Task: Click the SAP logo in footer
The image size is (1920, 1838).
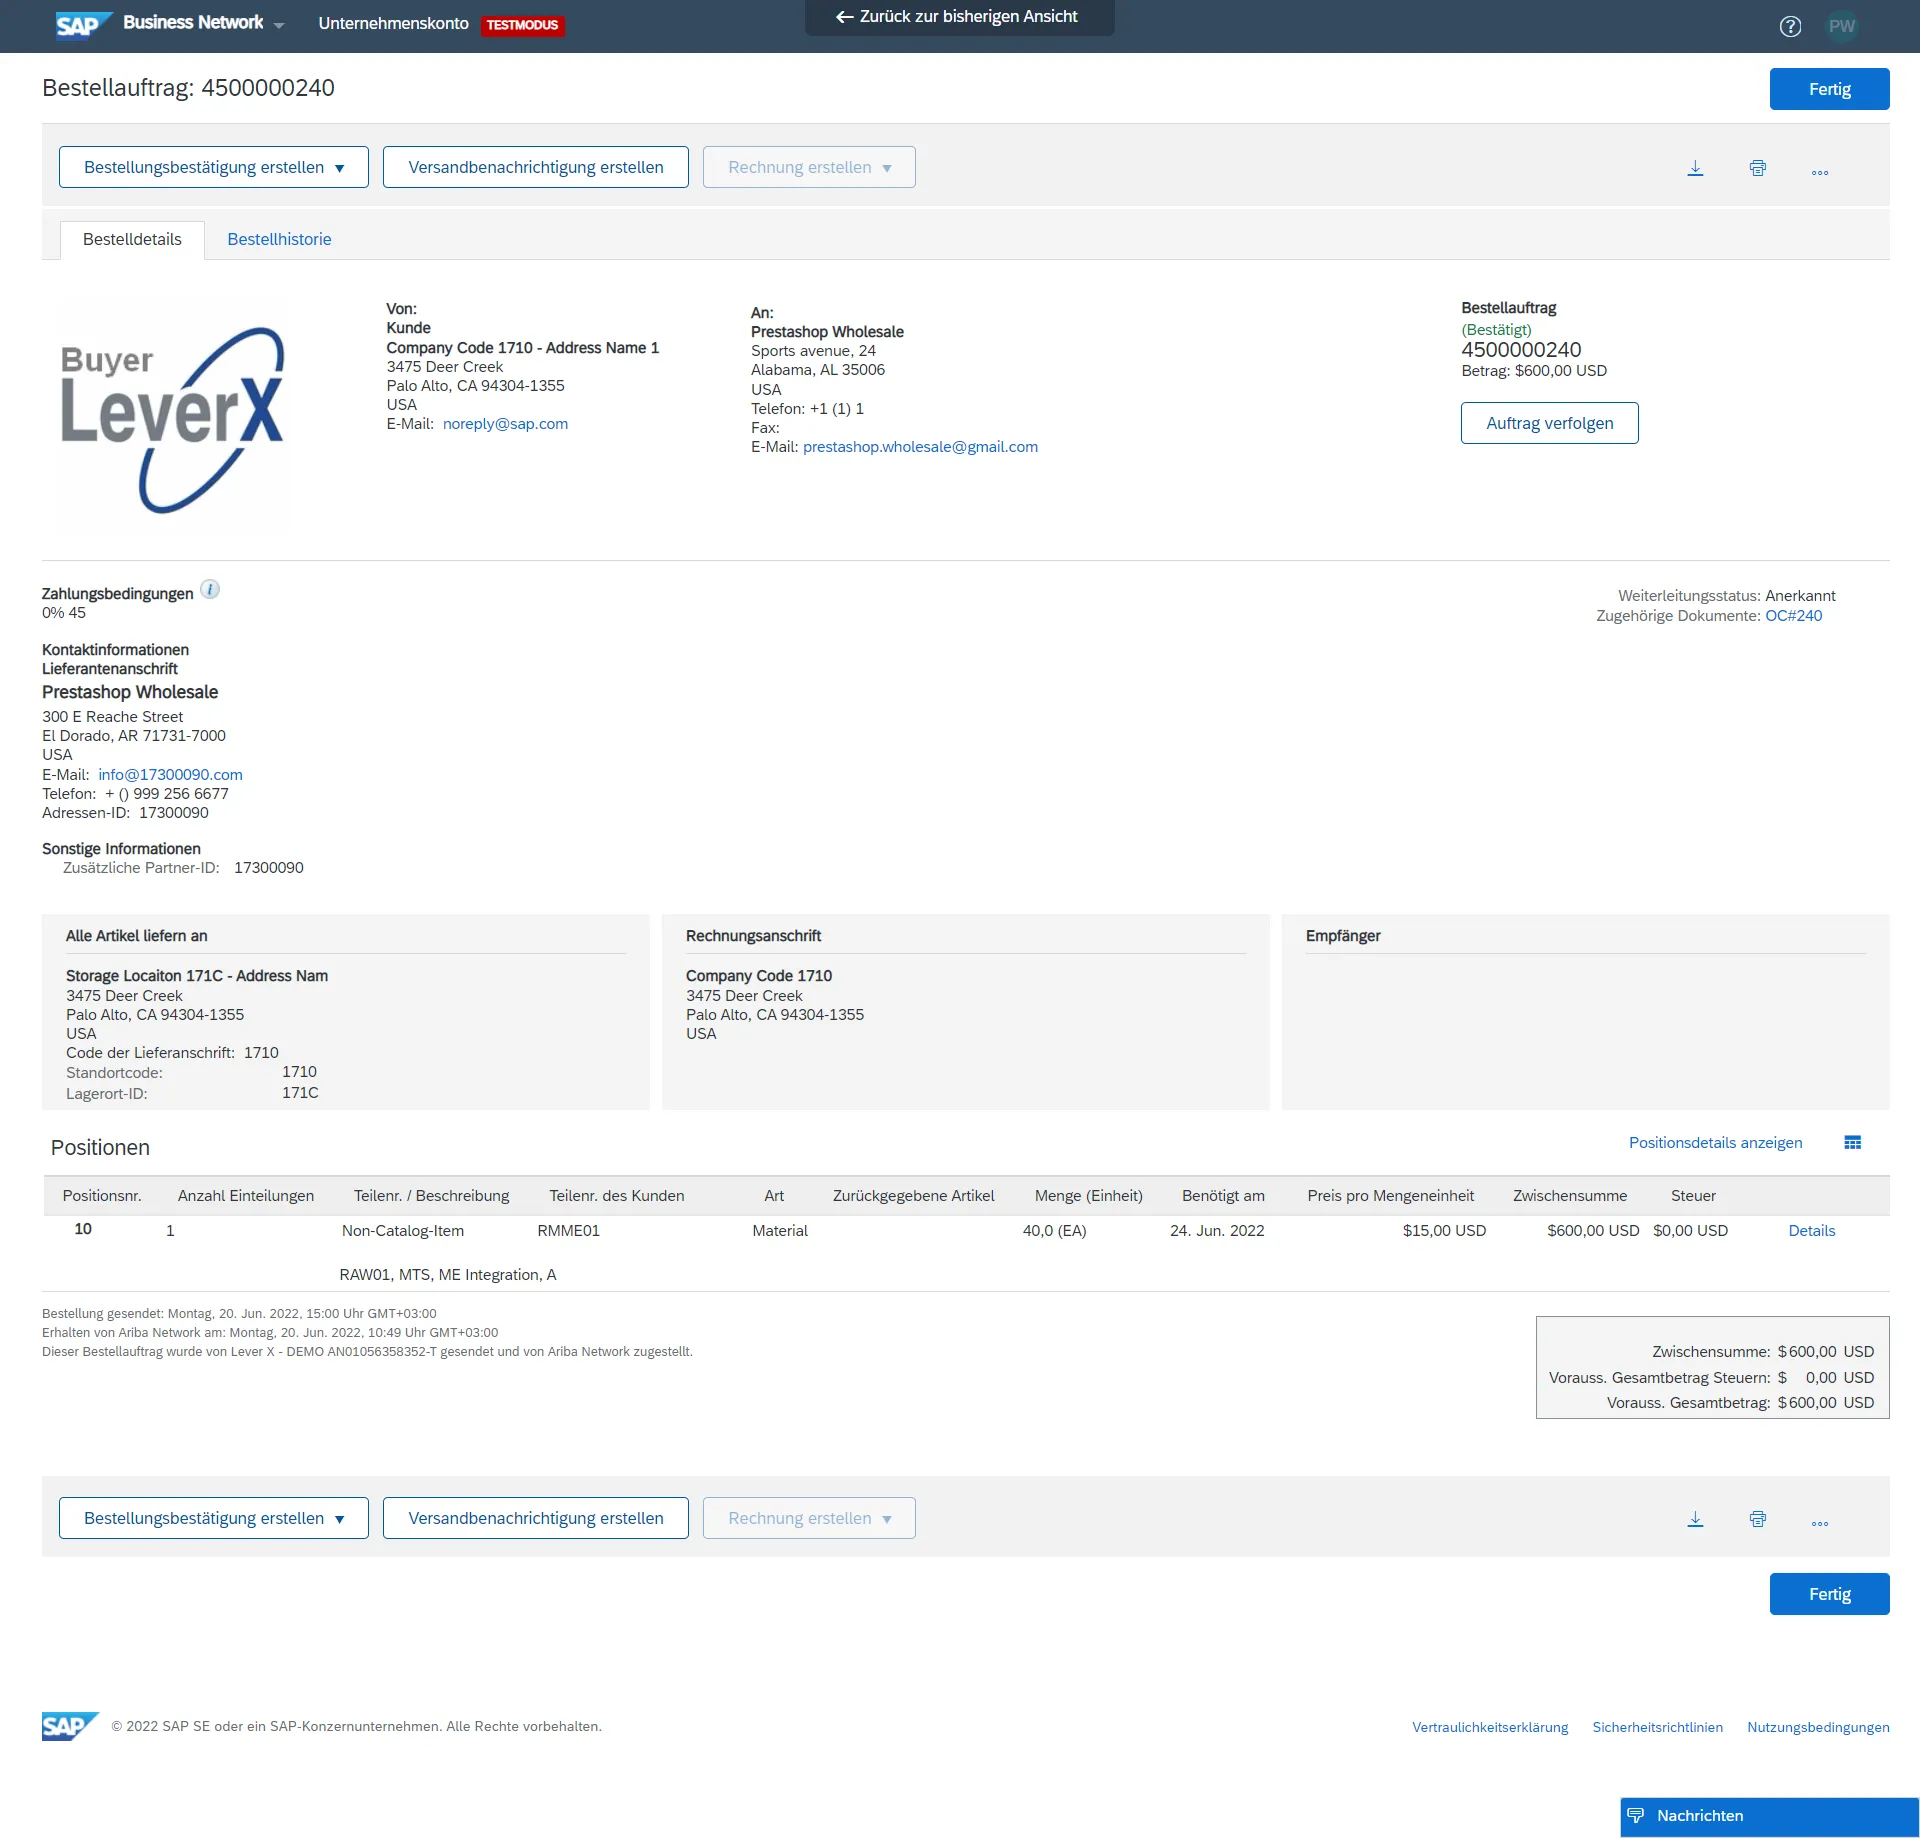Action: [70, 1726]
